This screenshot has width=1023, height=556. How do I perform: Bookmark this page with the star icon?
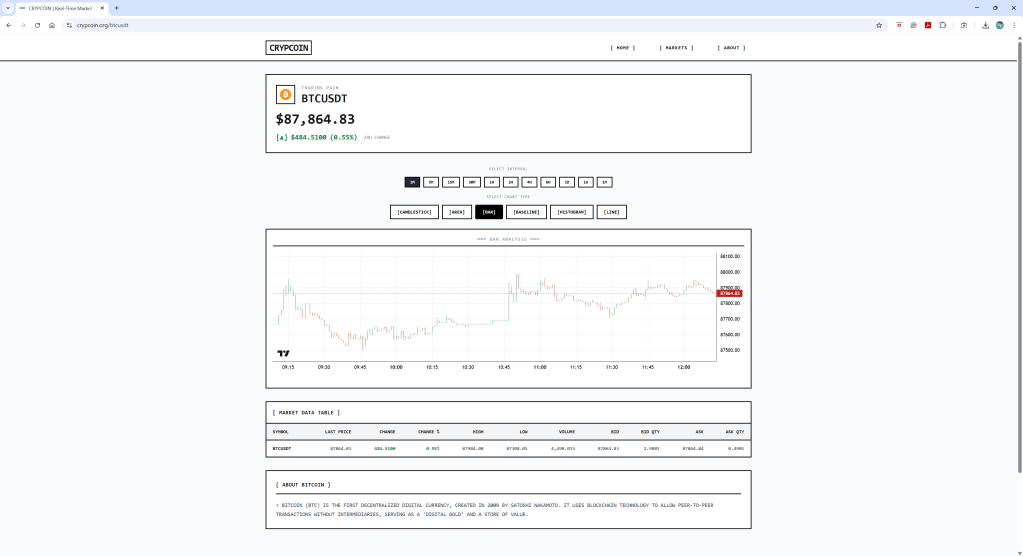pyautogui.click(x=879, y=25)
